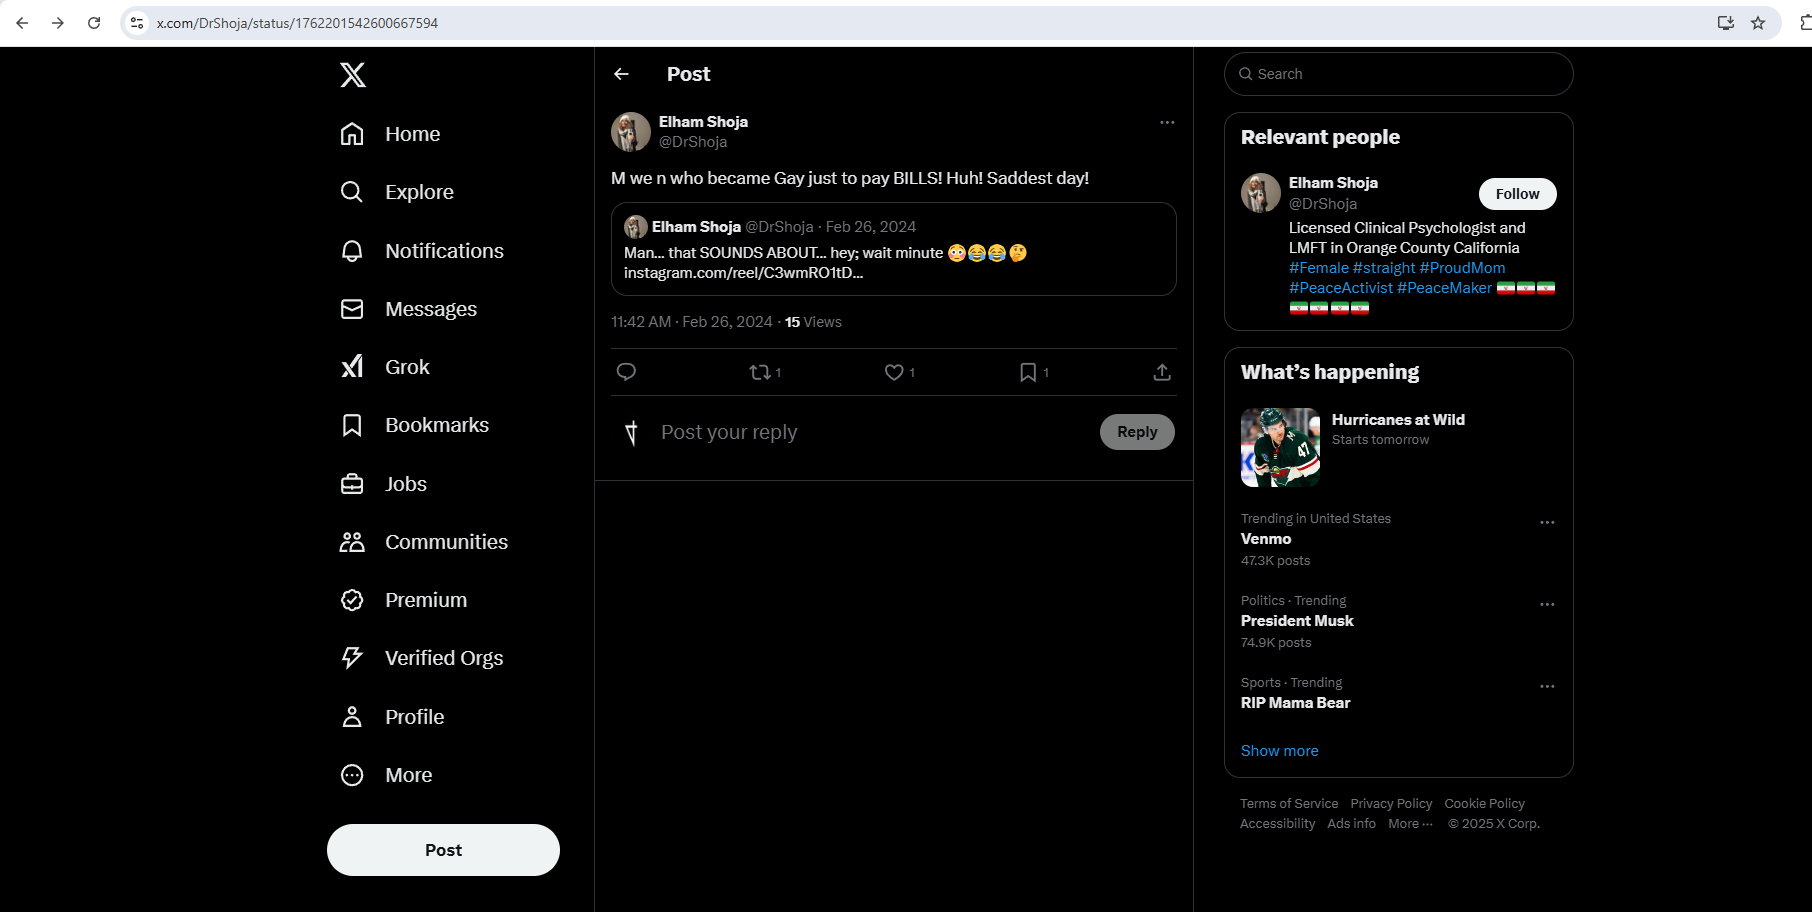Click the X logo icon
Image resolution: width=1812 pixels, height=912 pixels.
pyautogui.click(x=352, y=75)
